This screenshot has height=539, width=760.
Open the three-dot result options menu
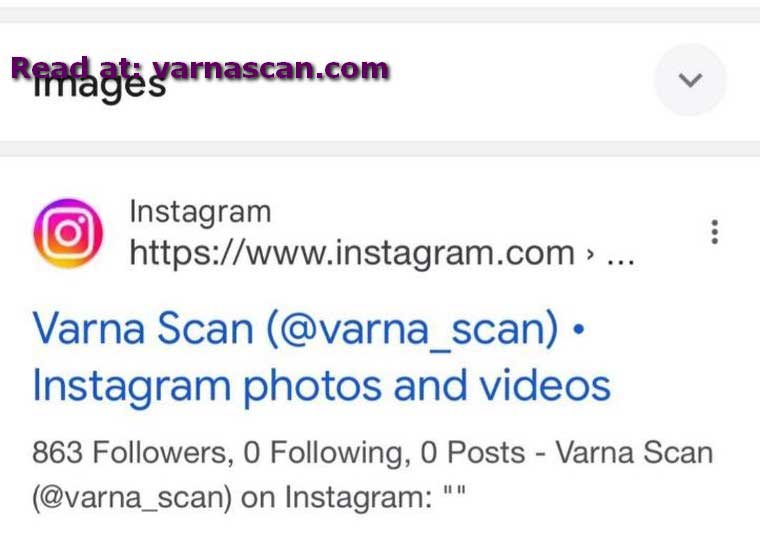tap(714, 232)
